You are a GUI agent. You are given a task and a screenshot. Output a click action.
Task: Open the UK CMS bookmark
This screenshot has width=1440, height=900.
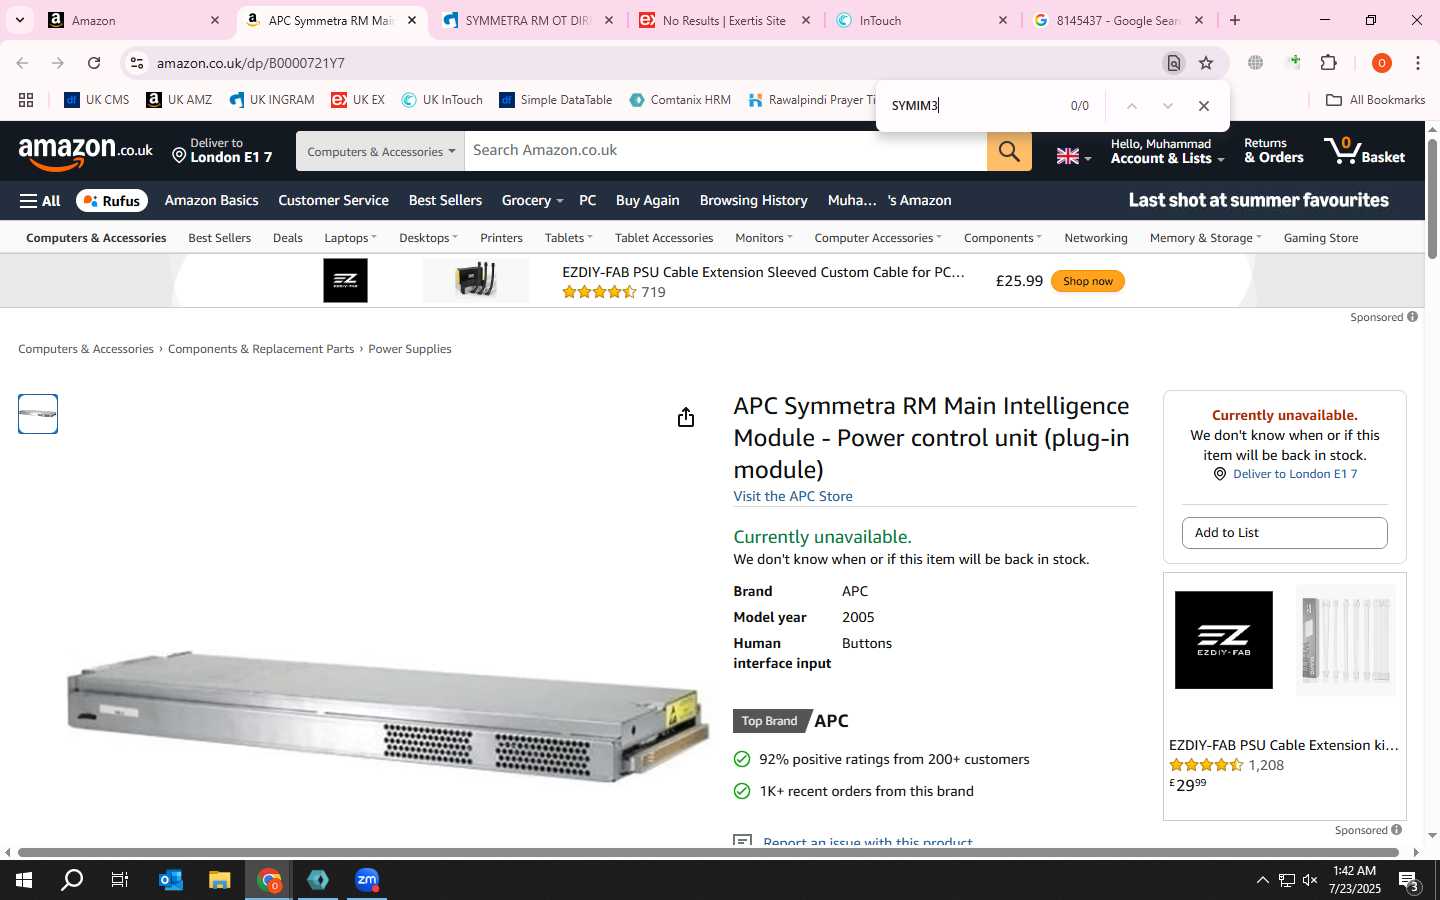pyautogui.click(x=97, y=100)
